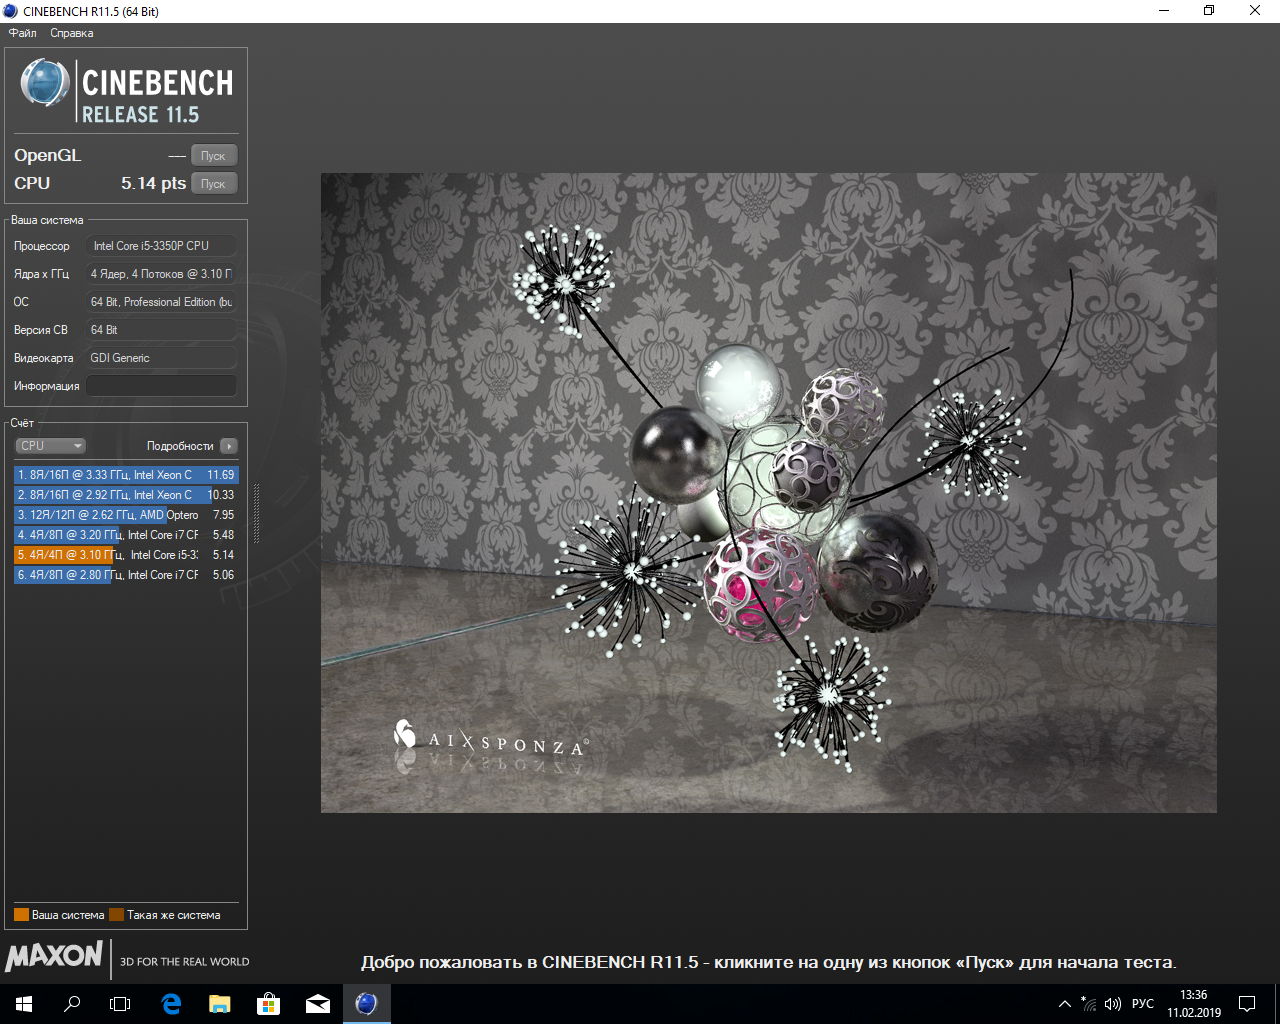Screen dimensions: 1280x1024
Task: Open the CPU ranking dropdown
Action: click(50, 446)
